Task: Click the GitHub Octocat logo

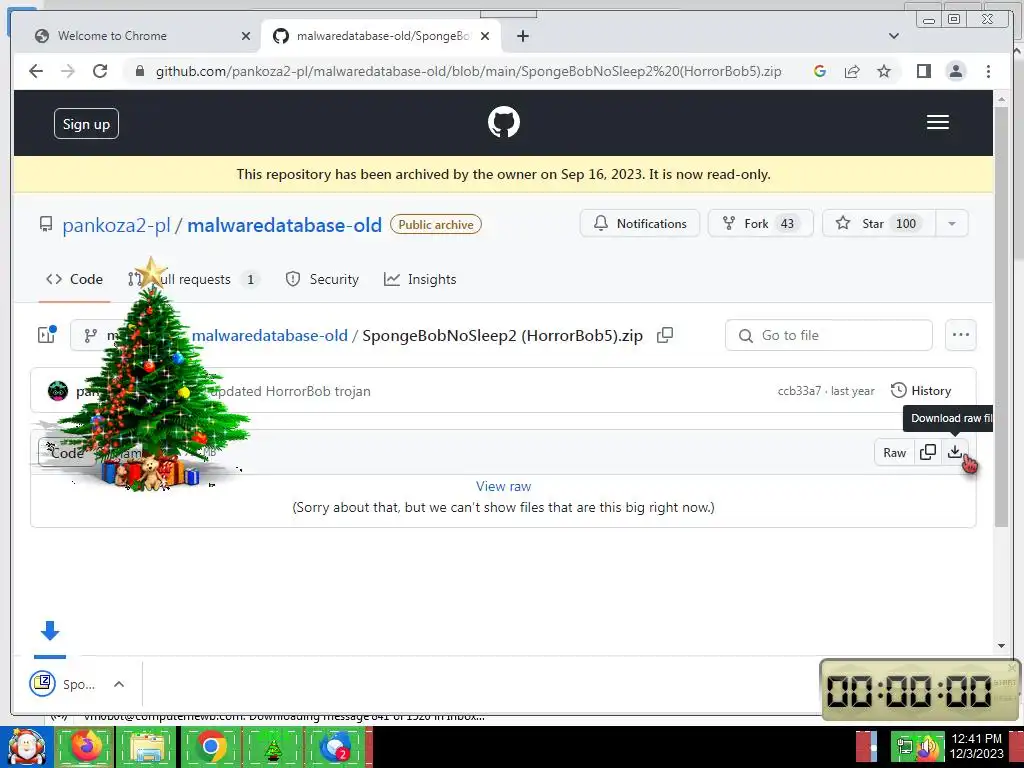Action: tap(504, 122)
